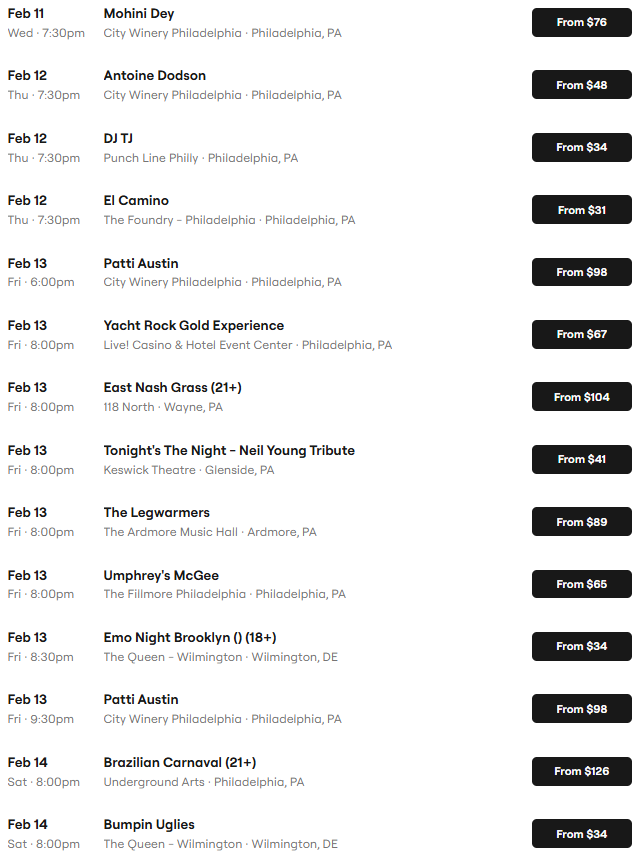Click the From $67 price button

coord(581,334)
